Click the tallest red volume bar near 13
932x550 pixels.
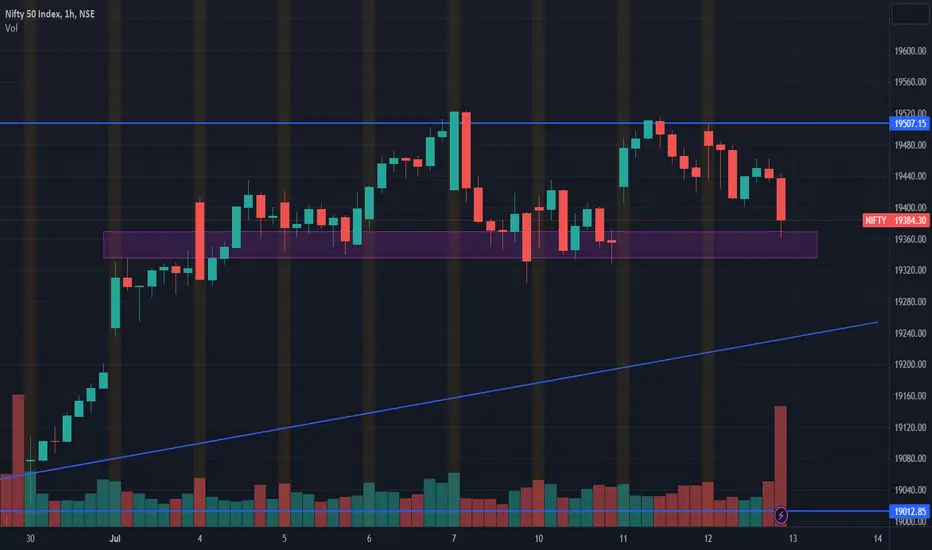pyautogui.click(x=780, y=466)
